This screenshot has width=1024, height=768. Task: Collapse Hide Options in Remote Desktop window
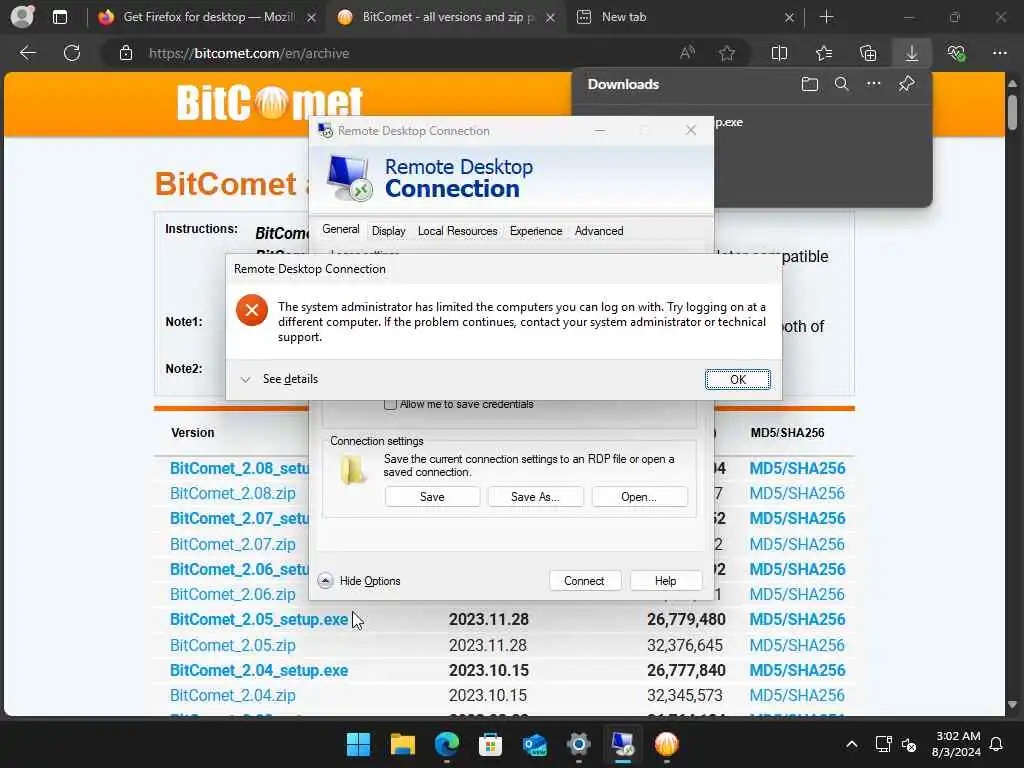point(359,581)
